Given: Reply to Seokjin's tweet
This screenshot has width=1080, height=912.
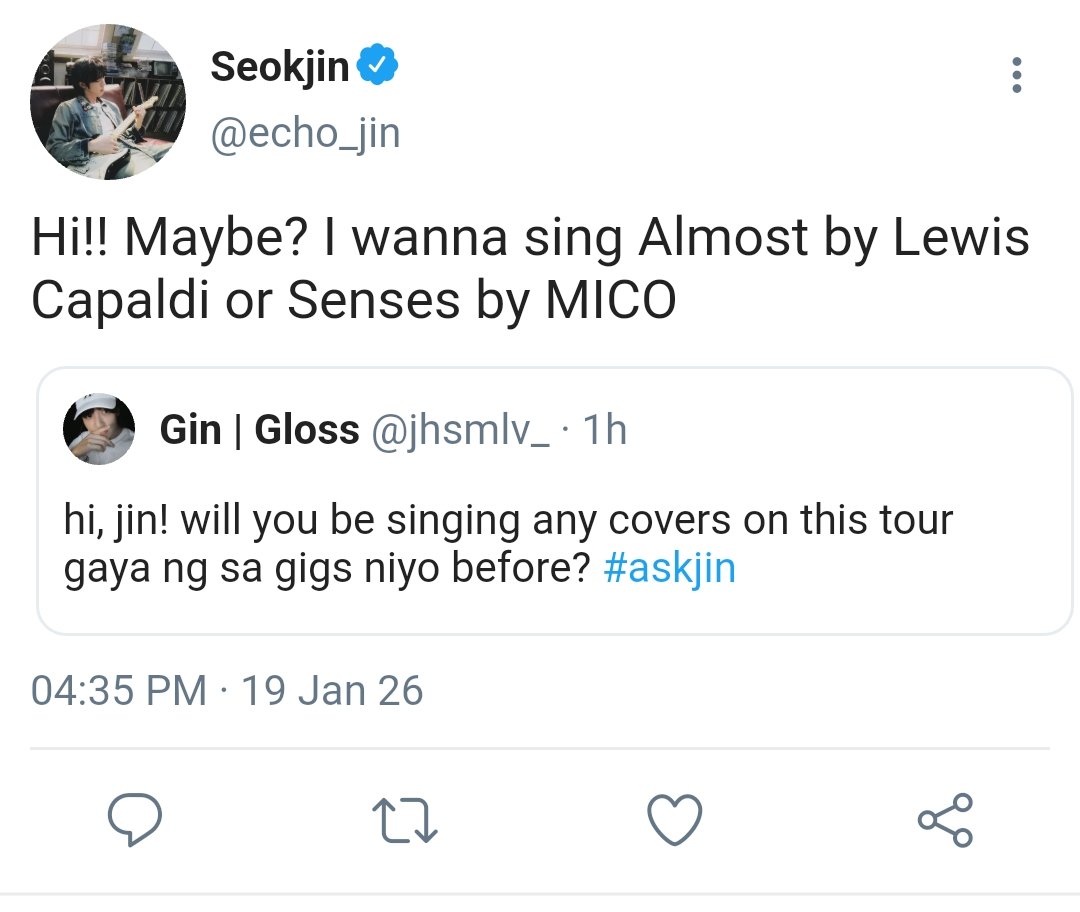Looking at the screenshot, I should coord(135,820).
